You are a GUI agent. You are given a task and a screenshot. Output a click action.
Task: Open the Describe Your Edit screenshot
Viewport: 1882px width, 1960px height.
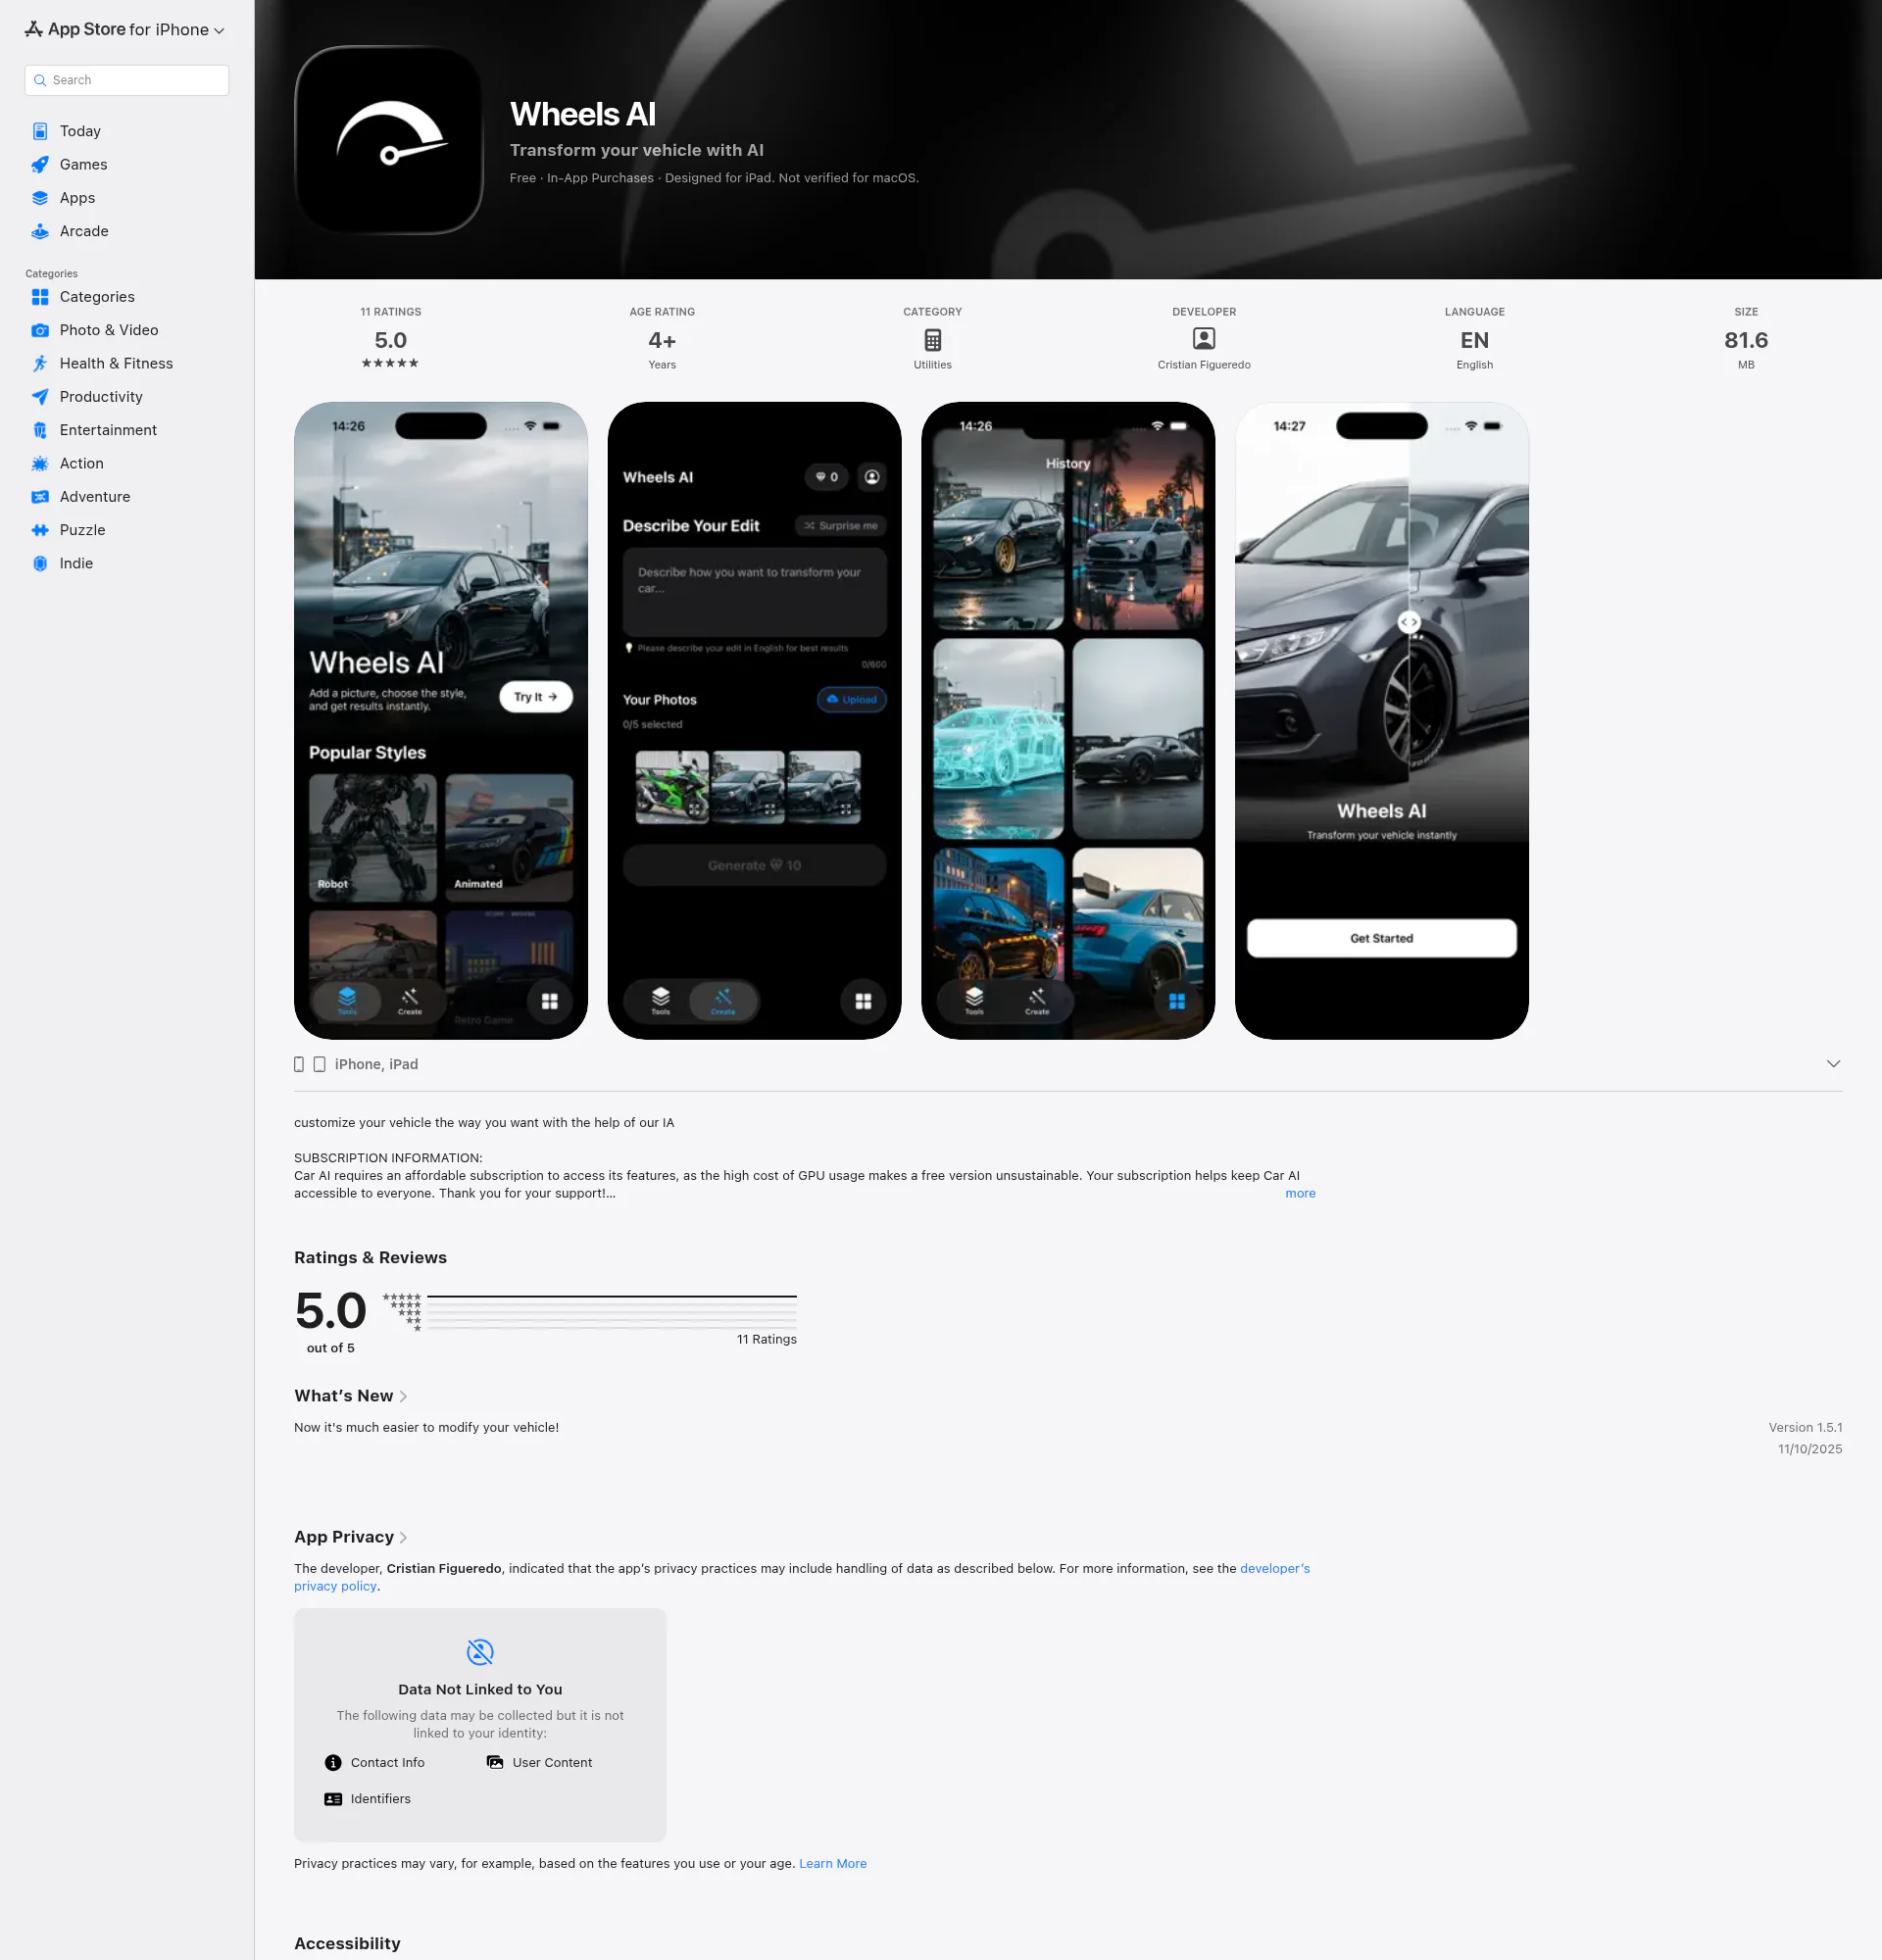[x=755, y=721]
